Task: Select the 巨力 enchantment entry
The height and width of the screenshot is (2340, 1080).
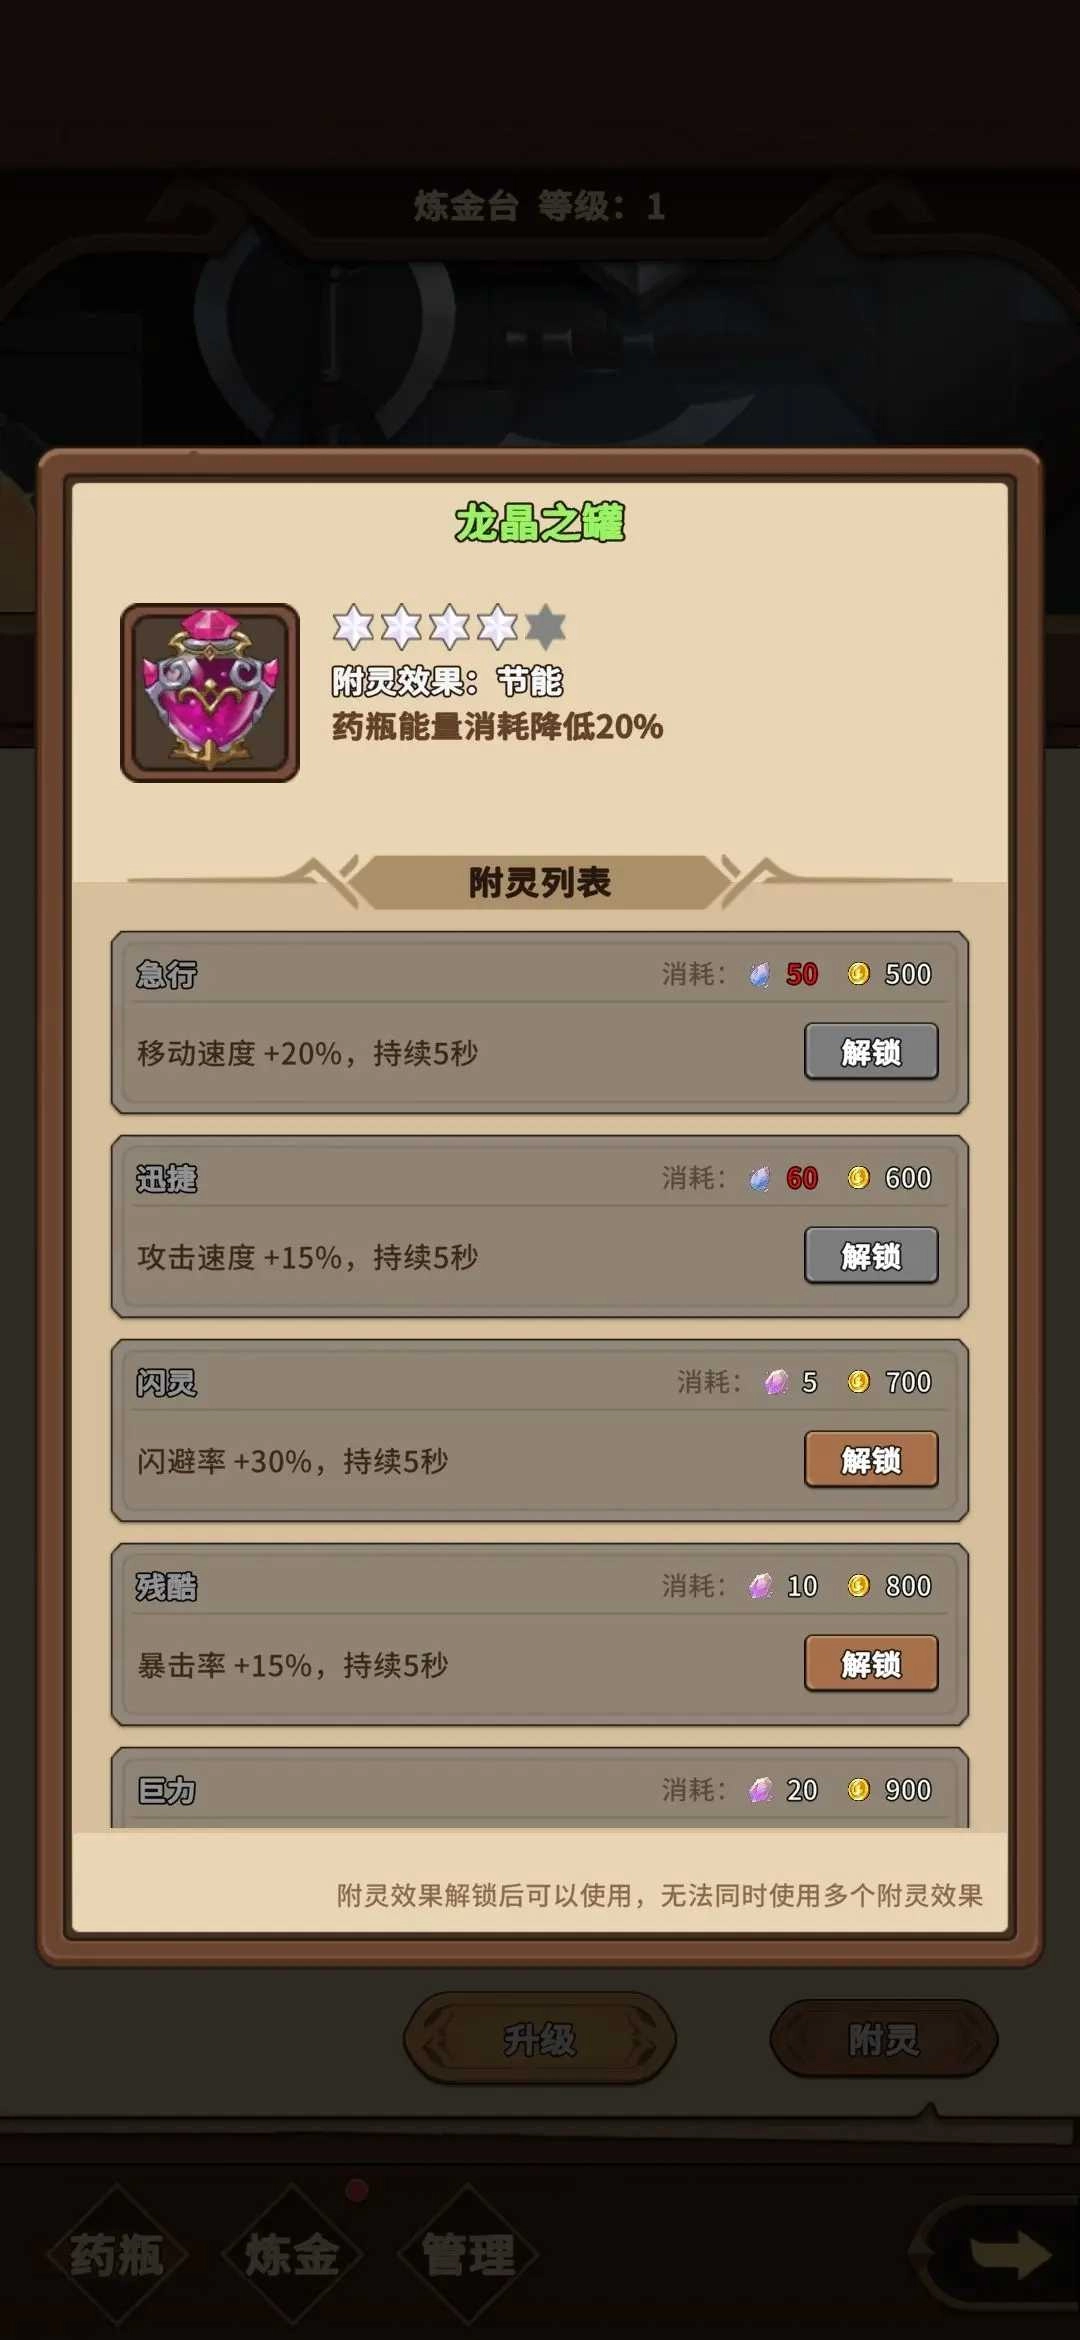Action: [540, 1788]
